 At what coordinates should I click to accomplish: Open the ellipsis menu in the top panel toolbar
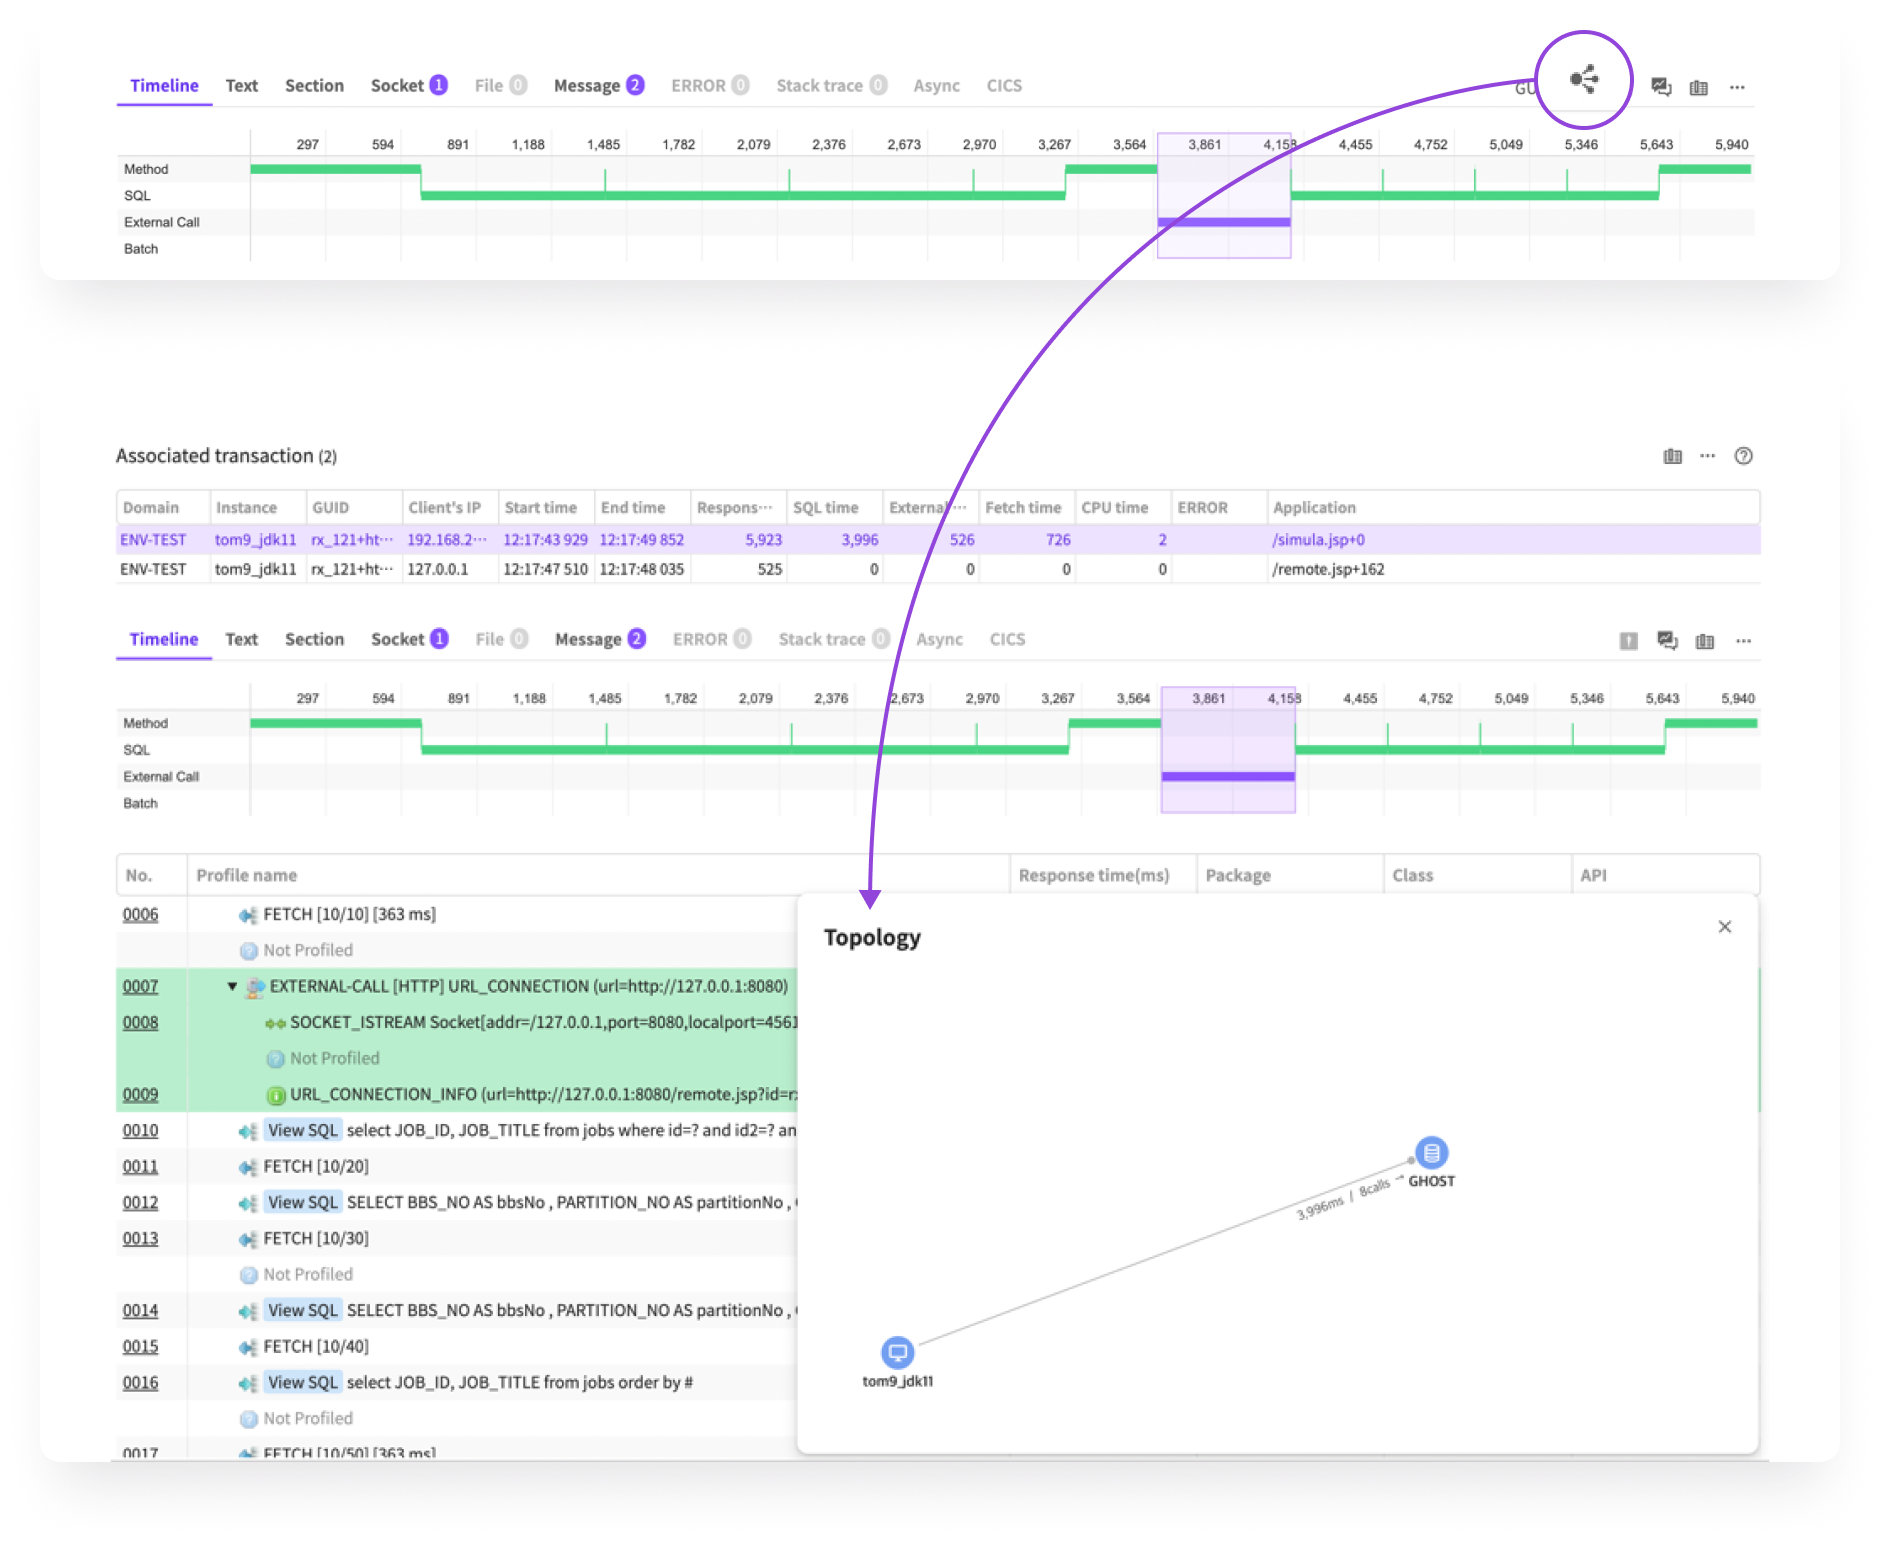pyautogui.click(x=1737, y=87)
